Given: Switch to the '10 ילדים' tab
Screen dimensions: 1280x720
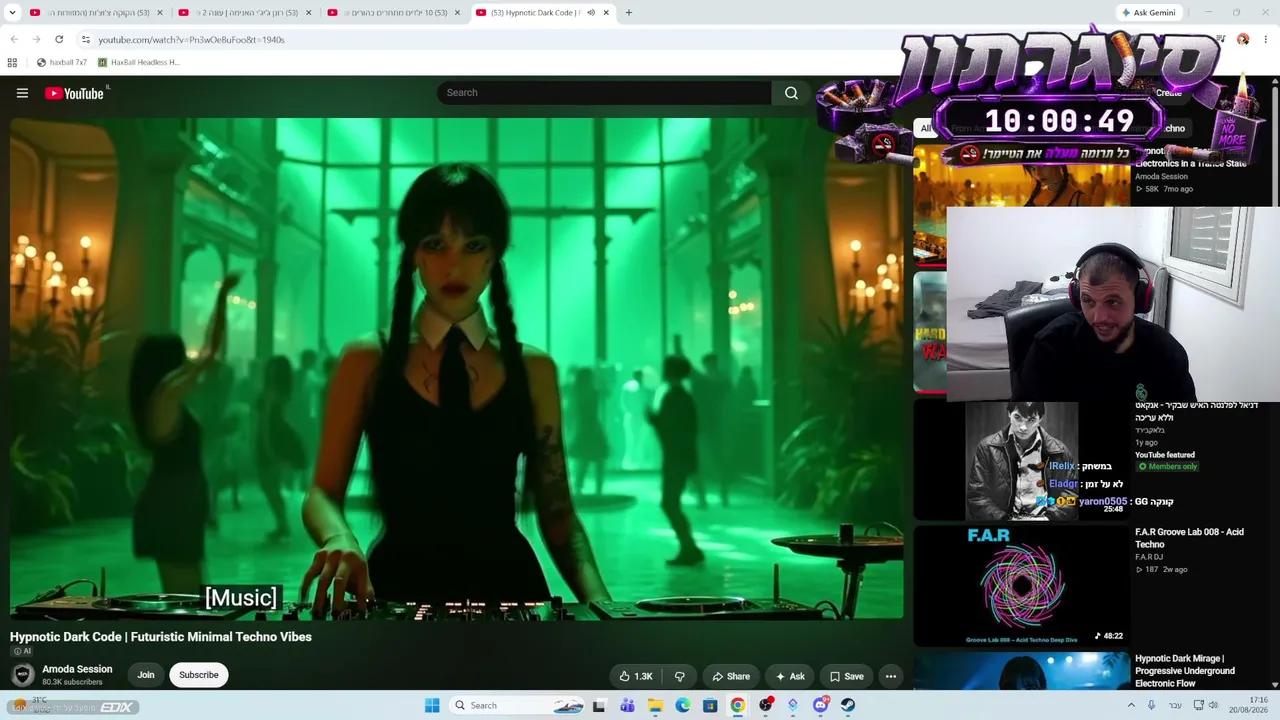Looking at the screenshot, I should coord(394,13).
